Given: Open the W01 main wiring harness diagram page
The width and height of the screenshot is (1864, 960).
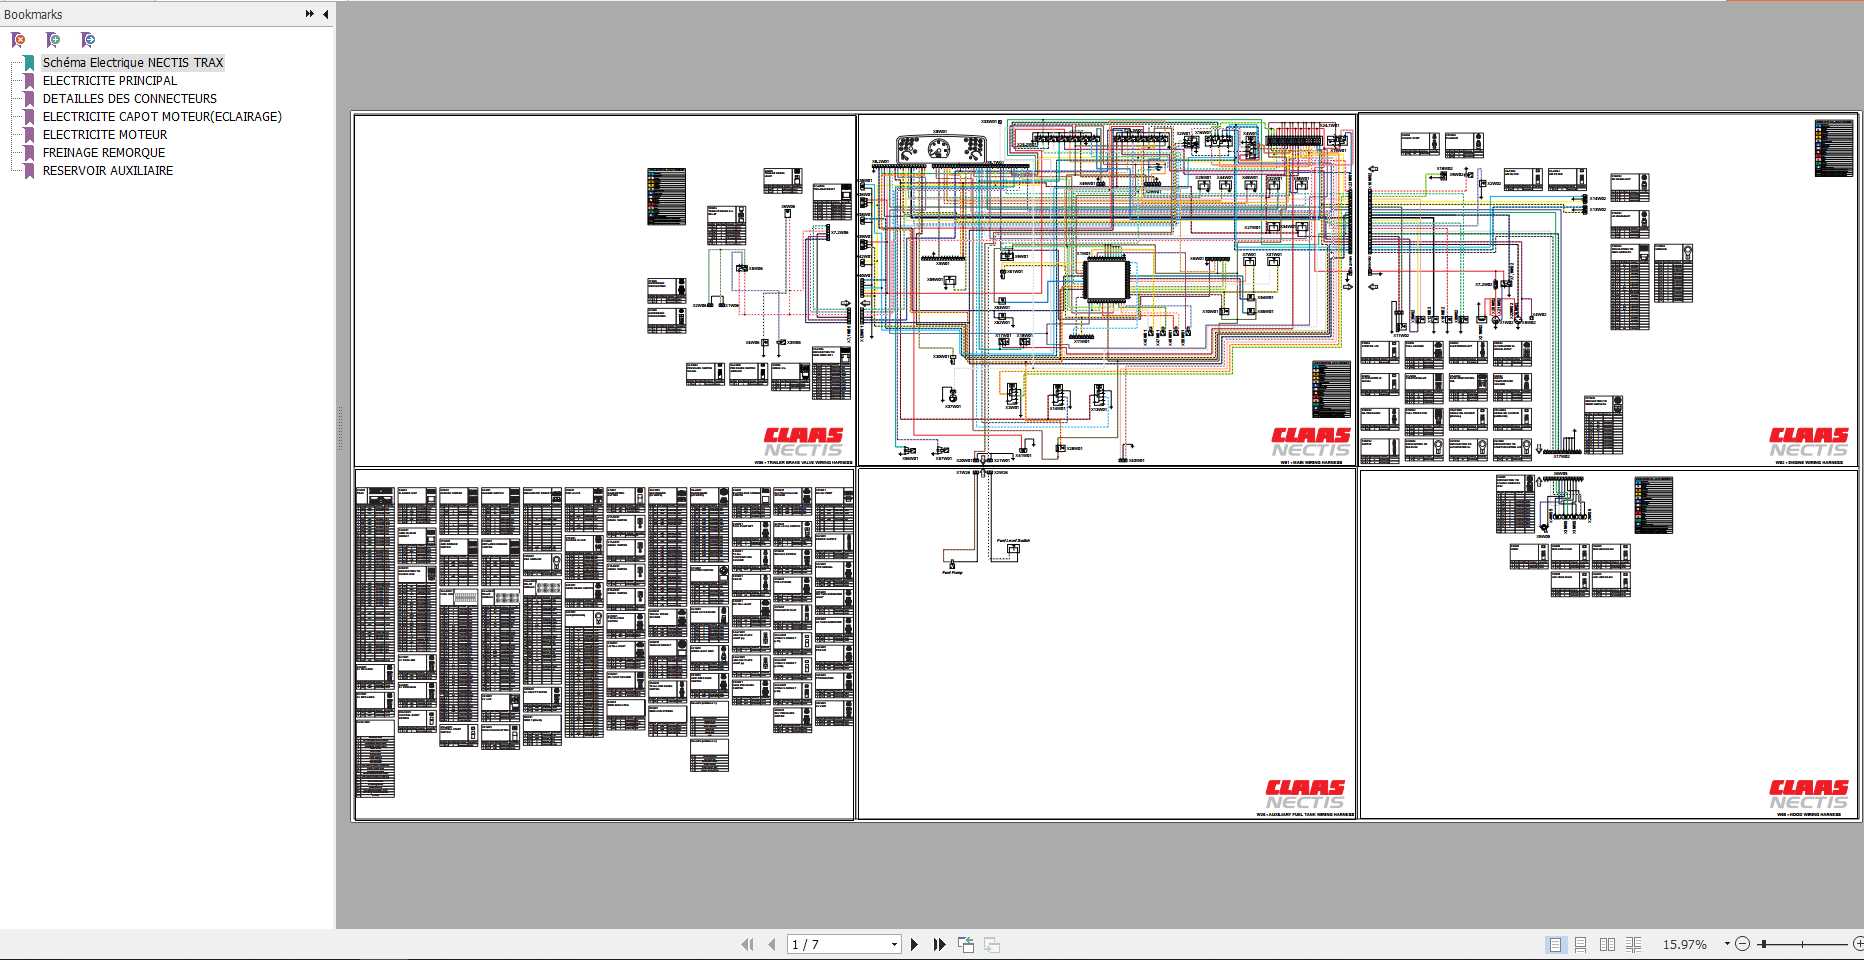Looking at the screenshot, I should pyautogui.click(x=1106, y=290).
